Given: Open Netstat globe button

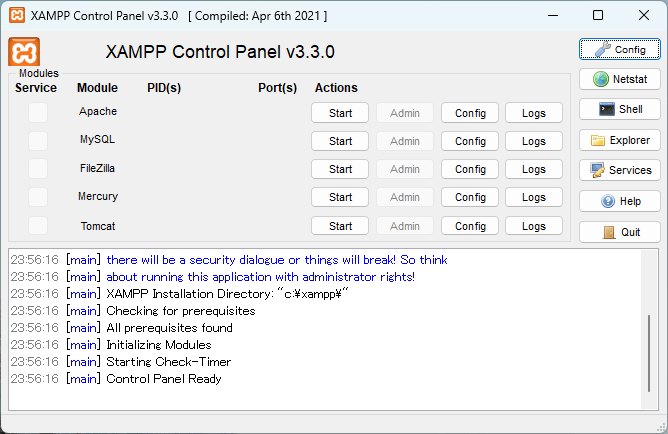Looking at the screenshot, I should point(619,79).
